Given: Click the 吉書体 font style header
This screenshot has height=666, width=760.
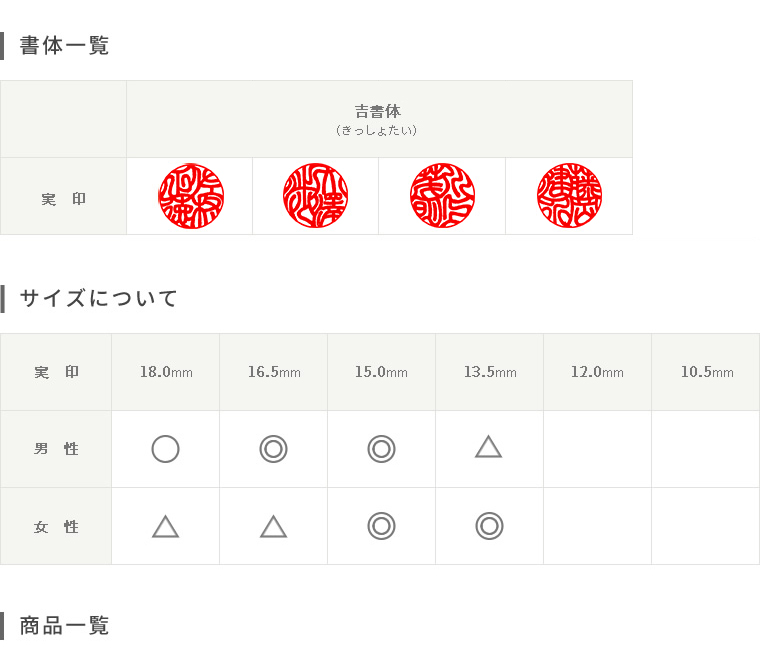Looking at the screenshot, I should (378, 112).
